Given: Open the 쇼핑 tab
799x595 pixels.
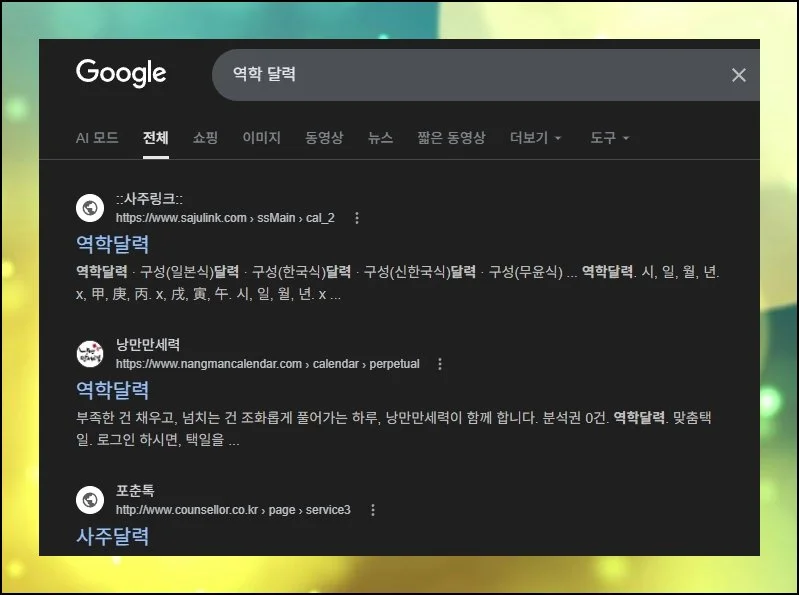Looking at the screenshot, I should (205, 138).
